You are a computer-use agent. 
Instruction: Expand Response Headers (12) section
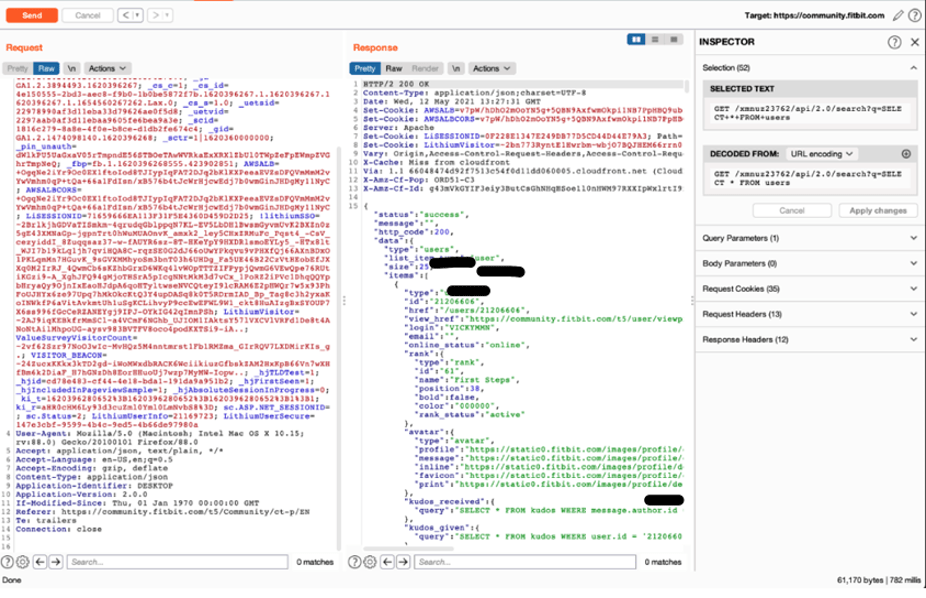click(x=810, y=339)
